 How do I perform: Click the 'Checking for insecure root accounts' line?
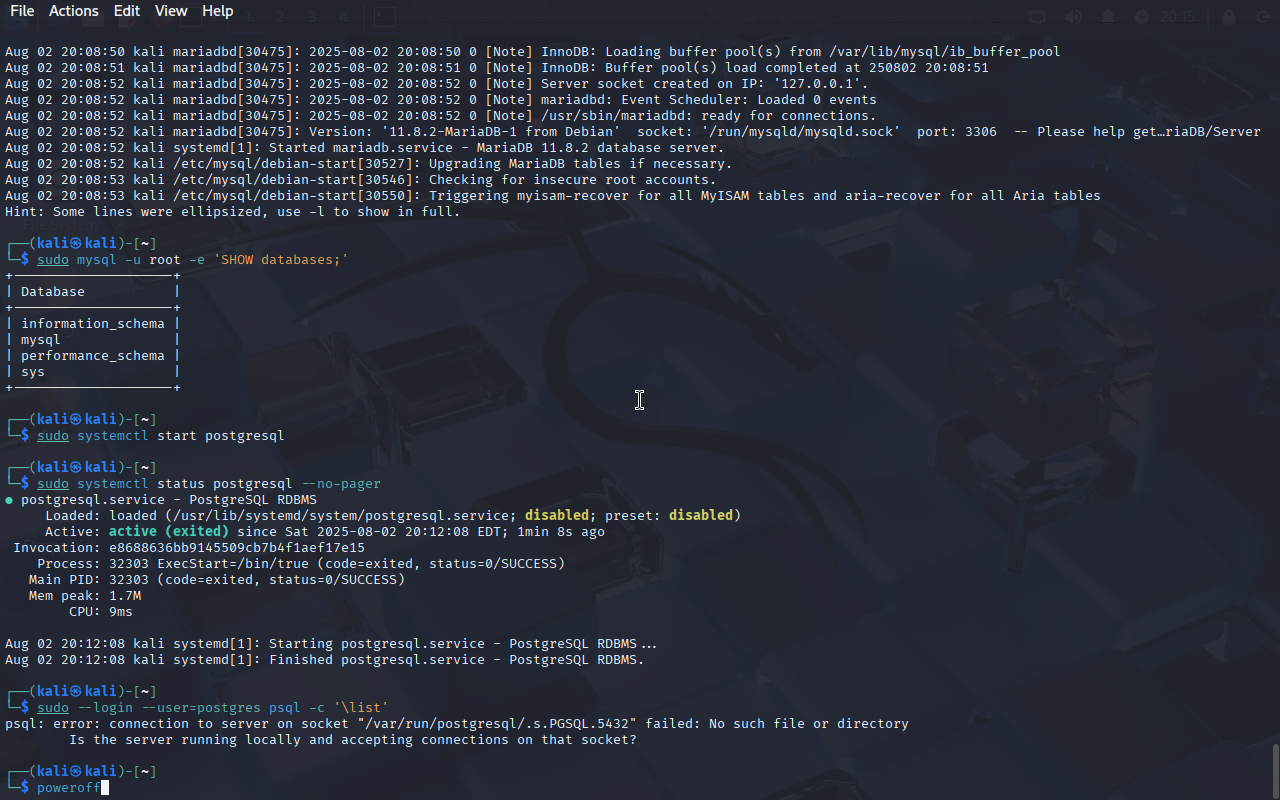(361, 180)
